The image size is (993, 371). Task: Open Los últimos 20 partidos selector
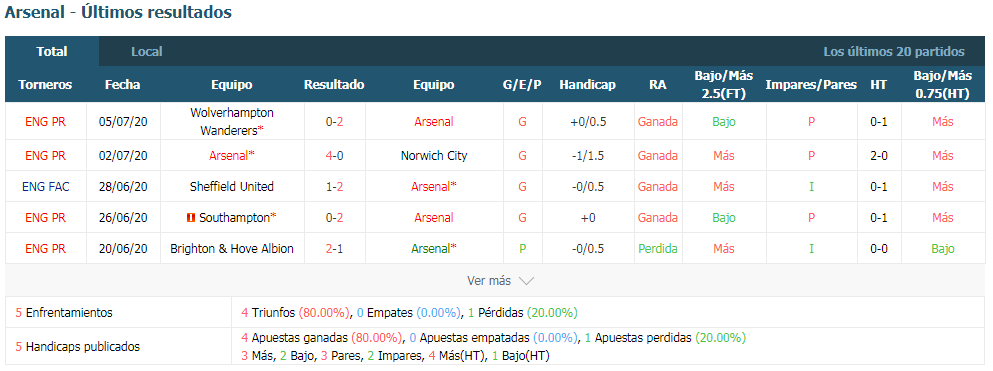894,52
